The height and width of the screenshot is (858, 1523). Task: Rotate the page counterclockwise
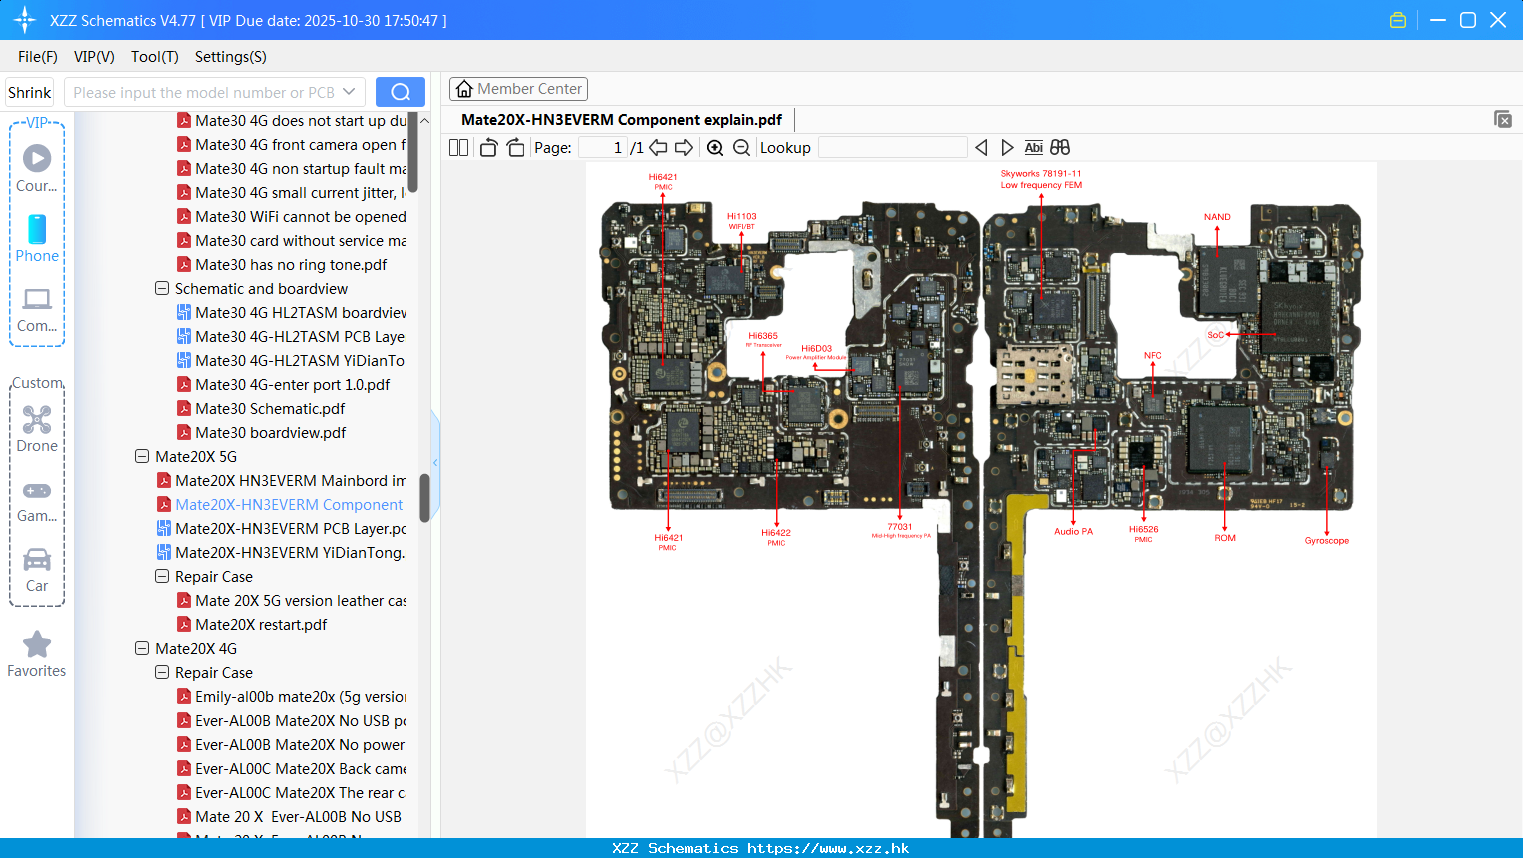(x=489, y=148)
